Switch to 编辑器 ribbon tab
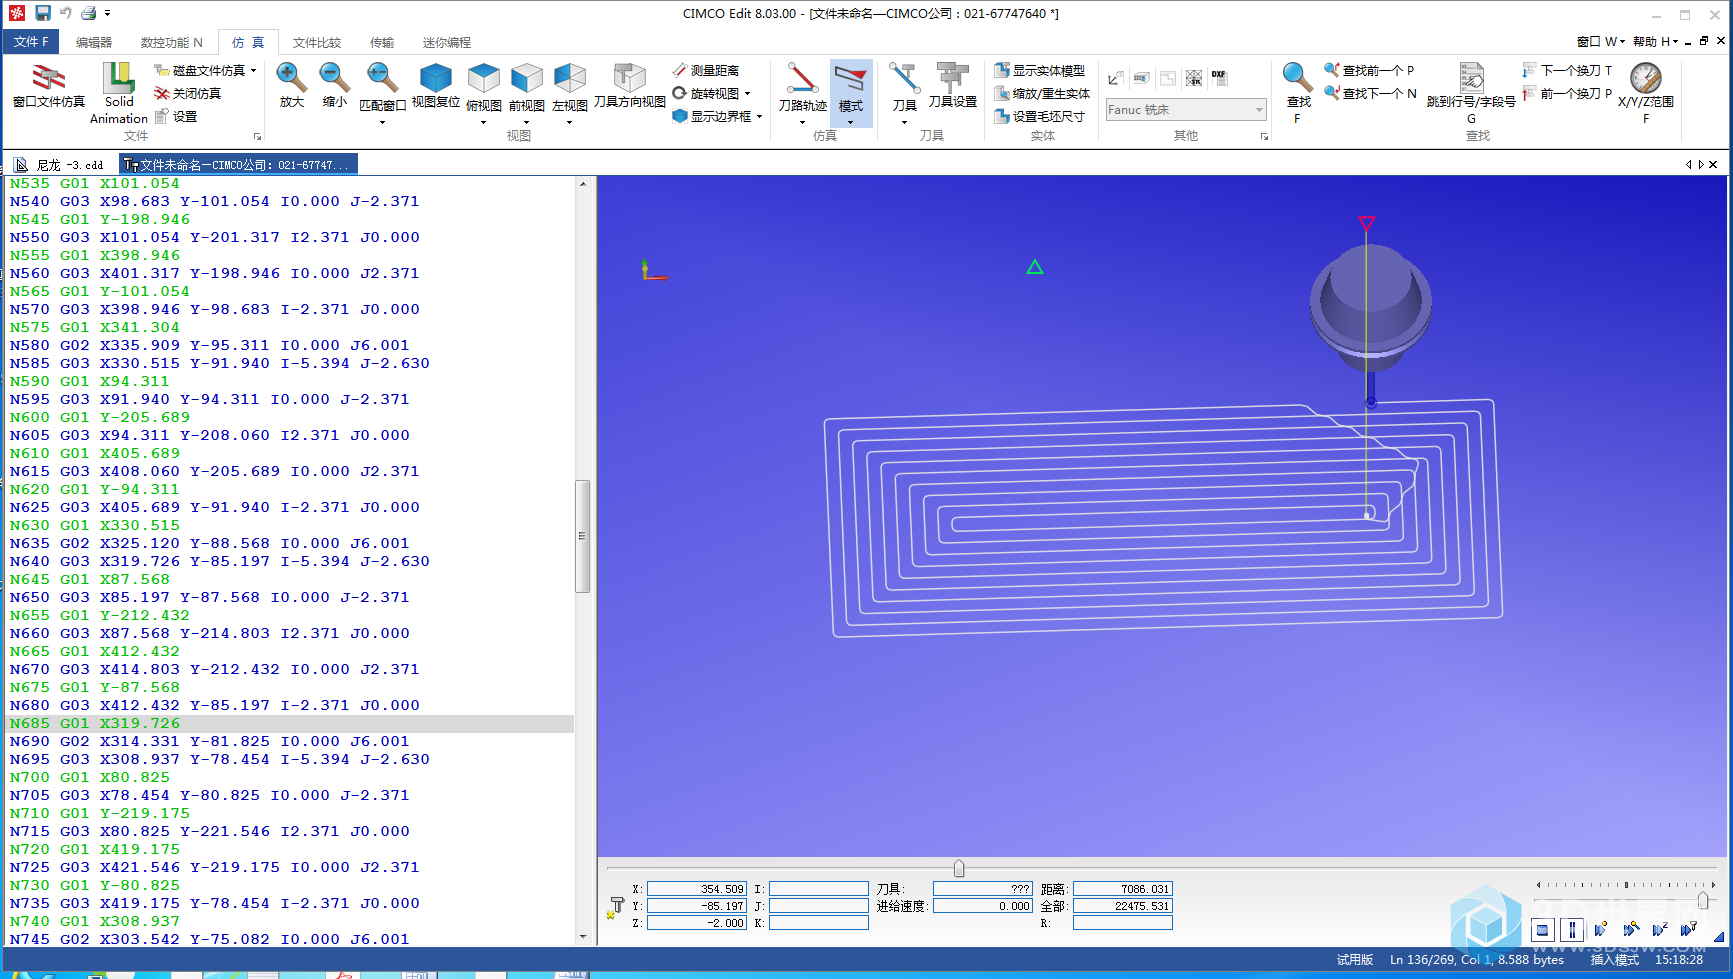The image size is (1733, 979). pos(94,42)
